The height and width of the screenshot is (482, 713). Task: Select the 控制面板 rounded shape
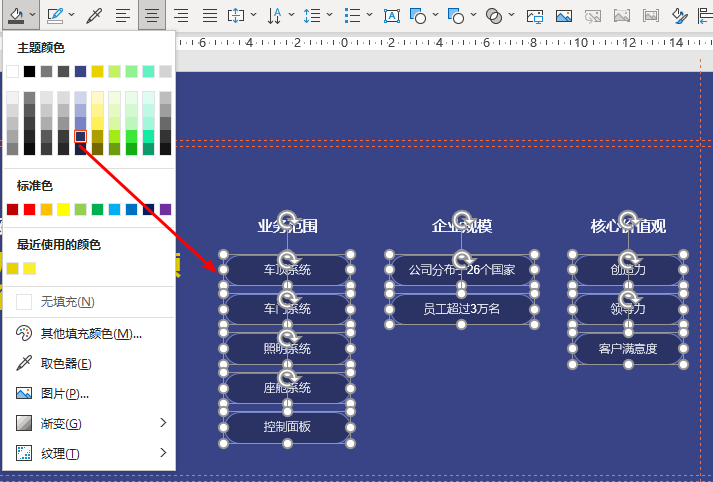(x=287, y=427)
